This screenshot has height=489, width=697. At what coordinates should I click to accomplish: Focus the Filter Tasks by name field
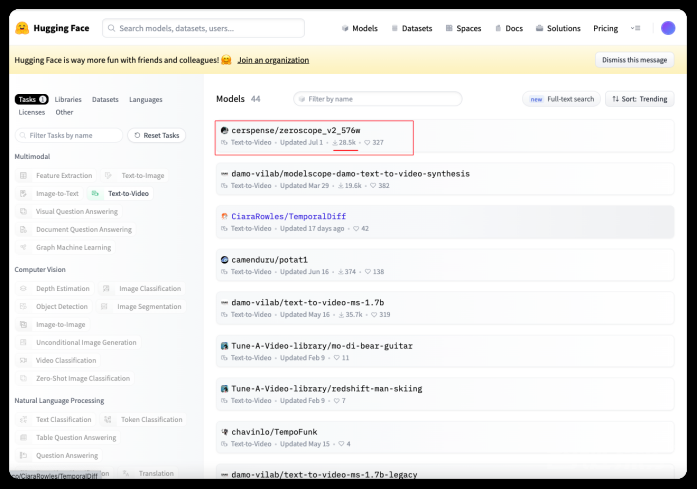69,135
